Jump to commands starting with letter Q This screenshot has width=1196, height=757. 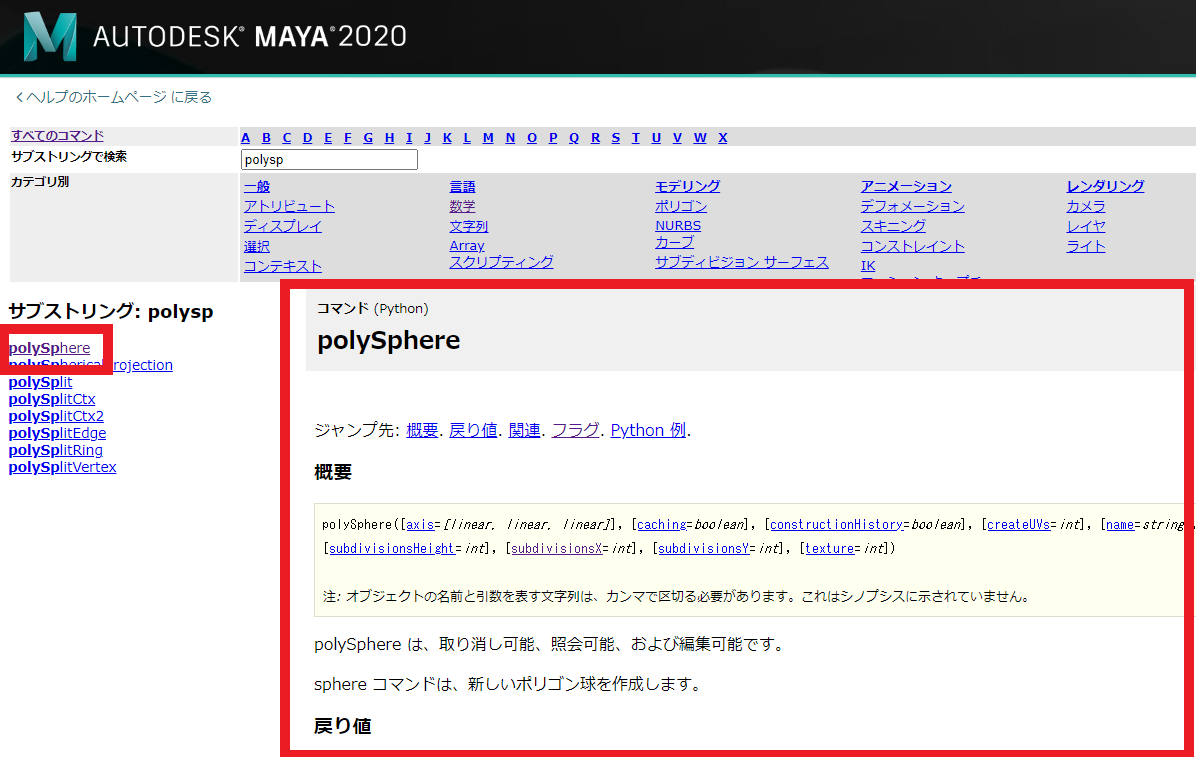574,138
